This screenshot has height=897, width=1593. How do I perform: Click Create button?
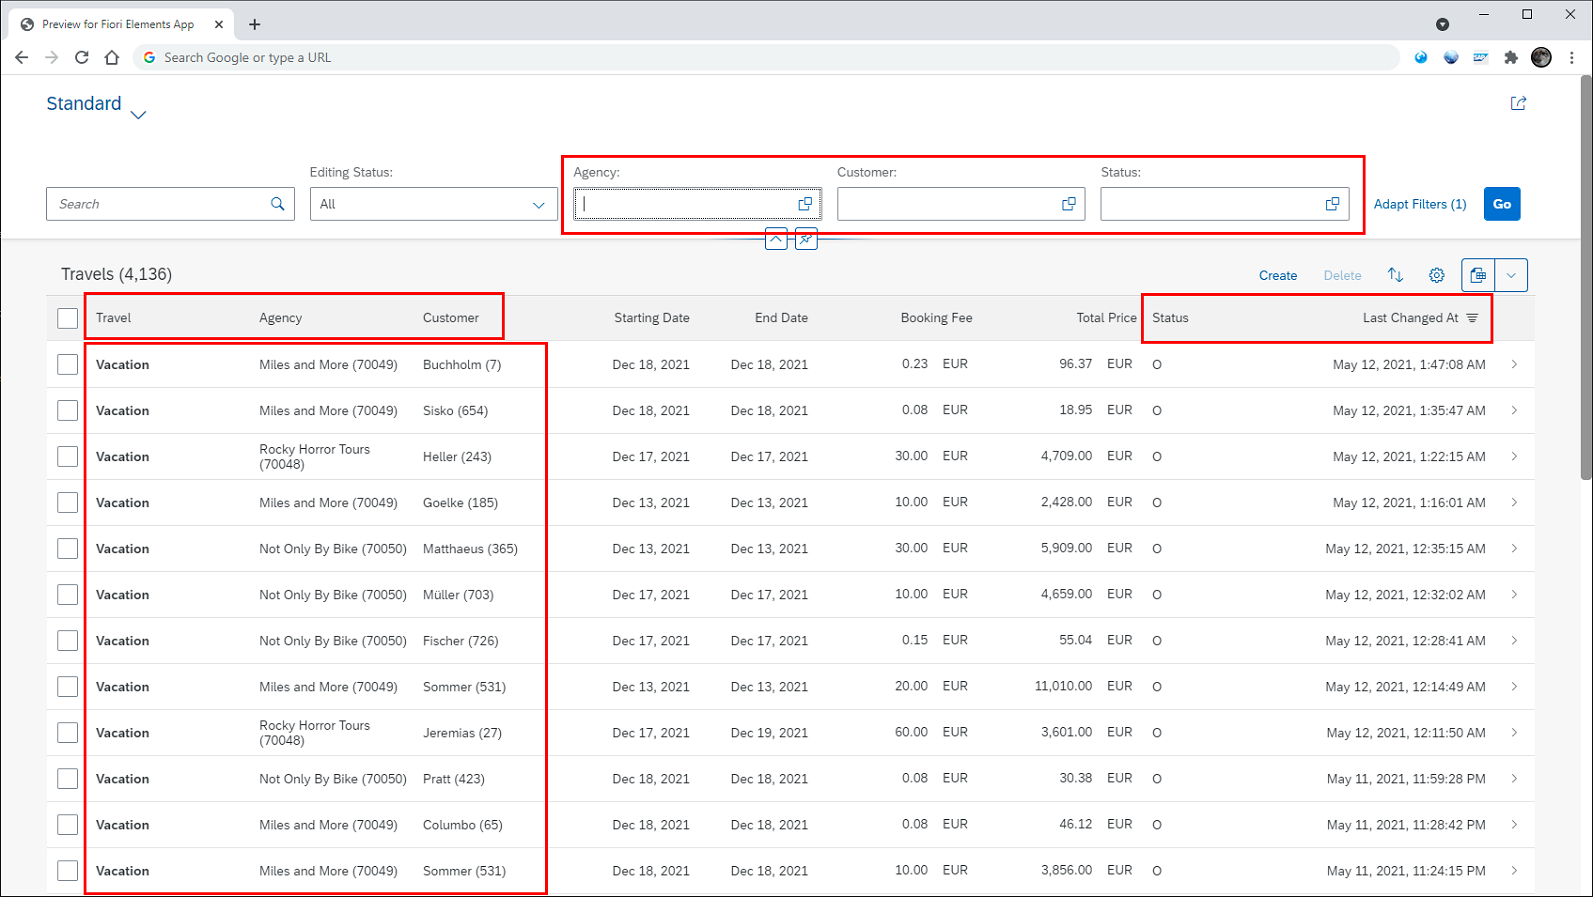(1278, 275)
